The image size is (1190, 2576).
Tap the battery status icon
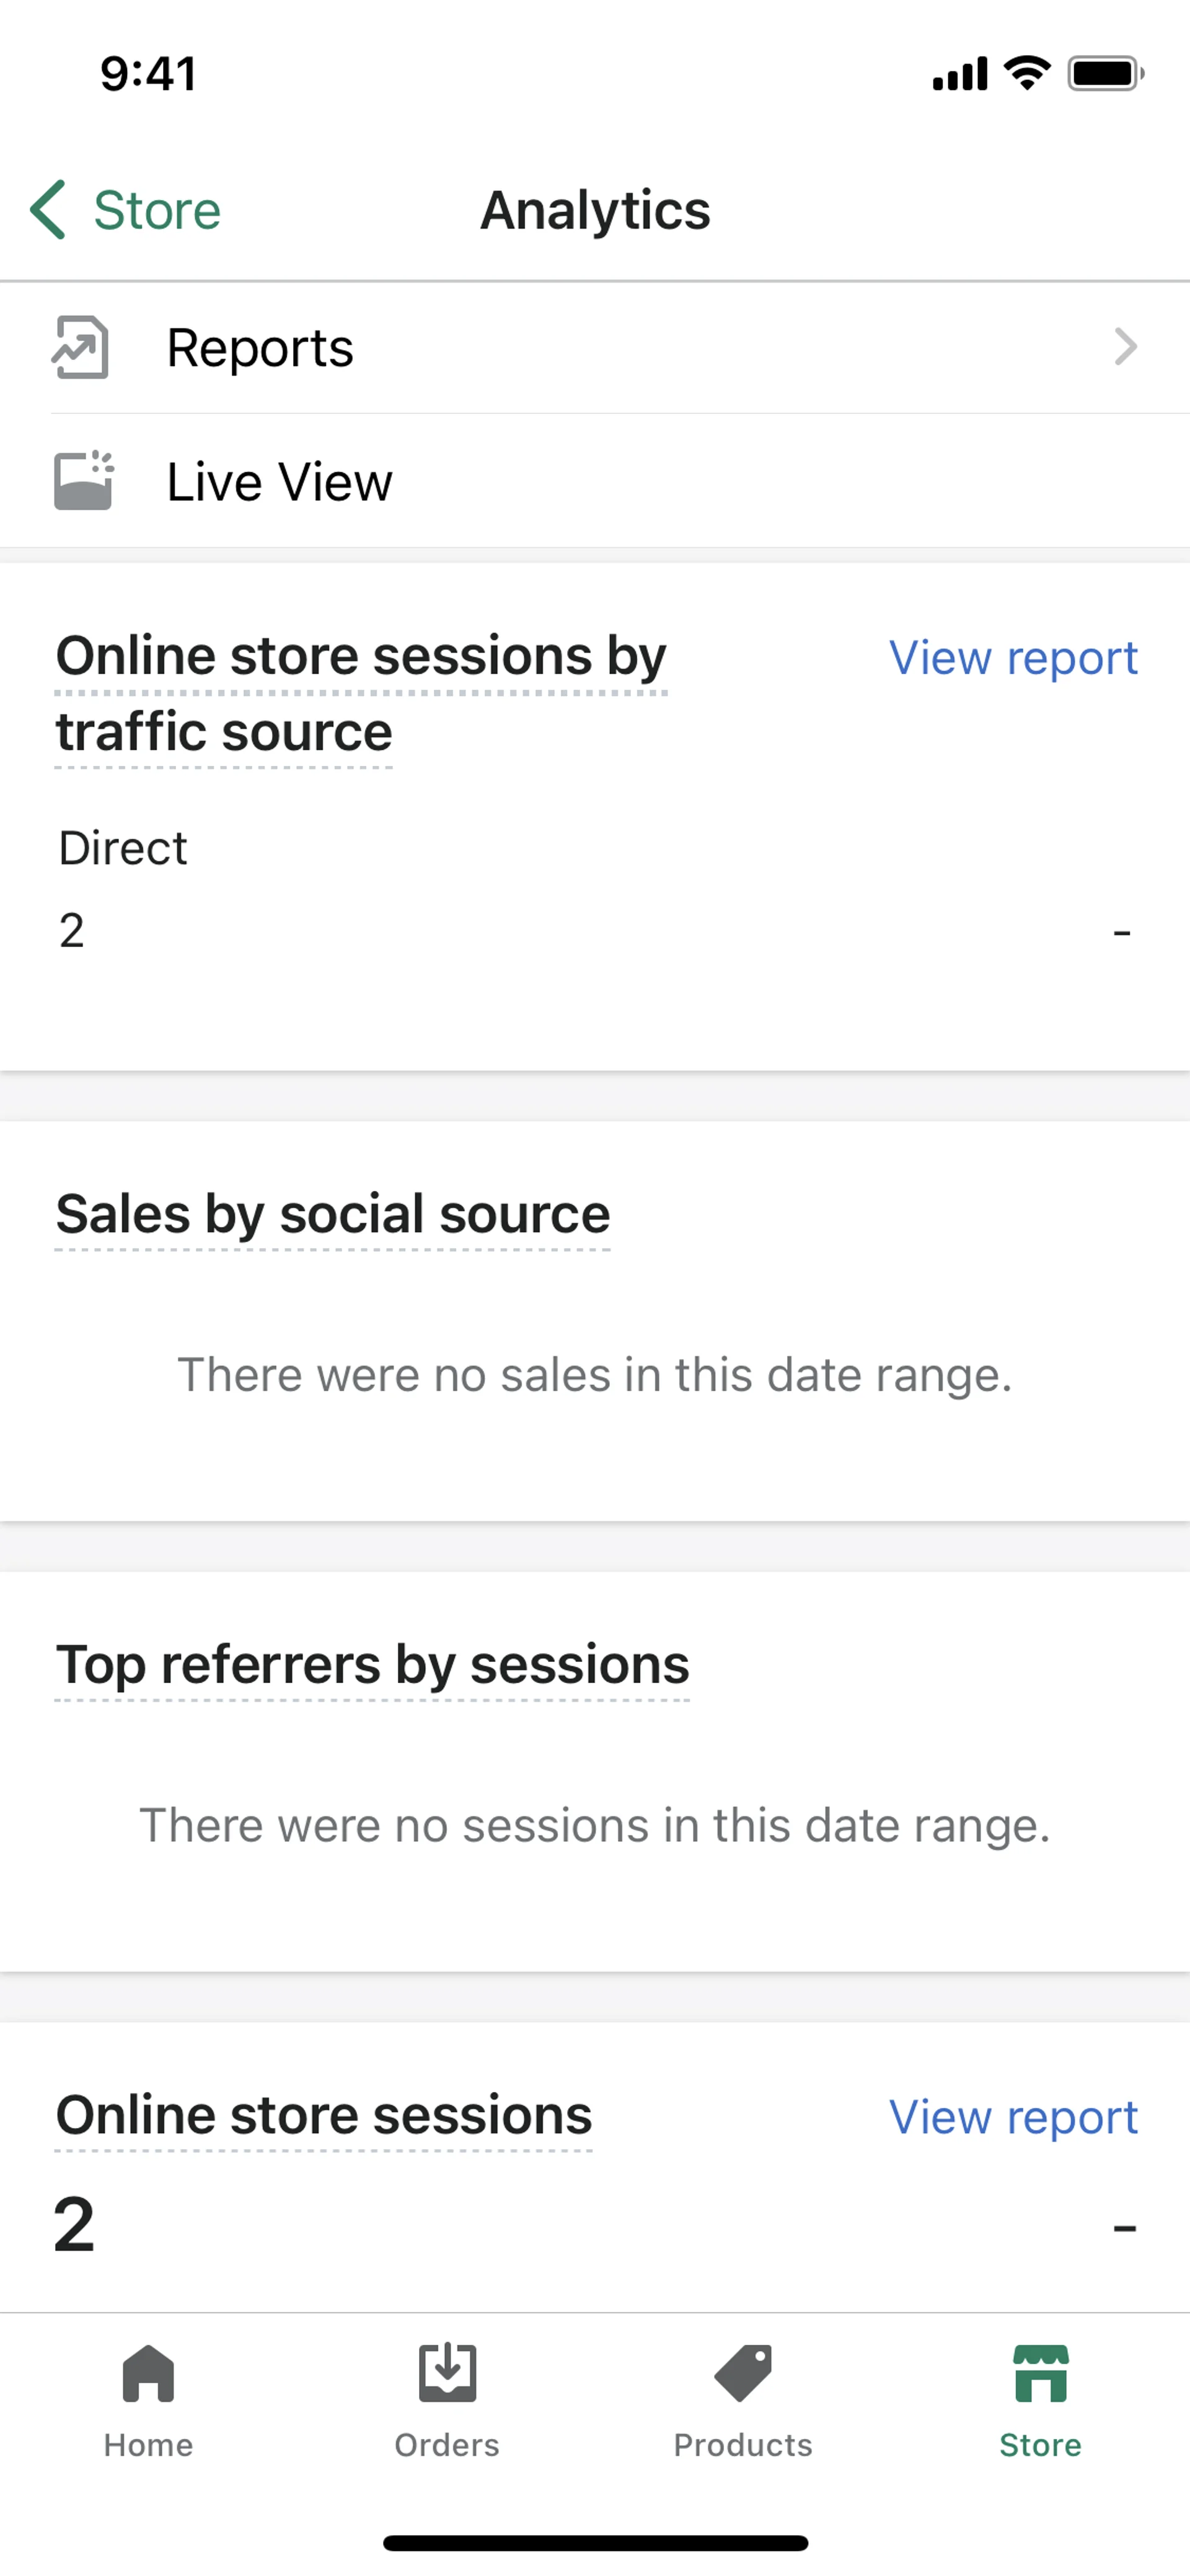(1104, 74)
